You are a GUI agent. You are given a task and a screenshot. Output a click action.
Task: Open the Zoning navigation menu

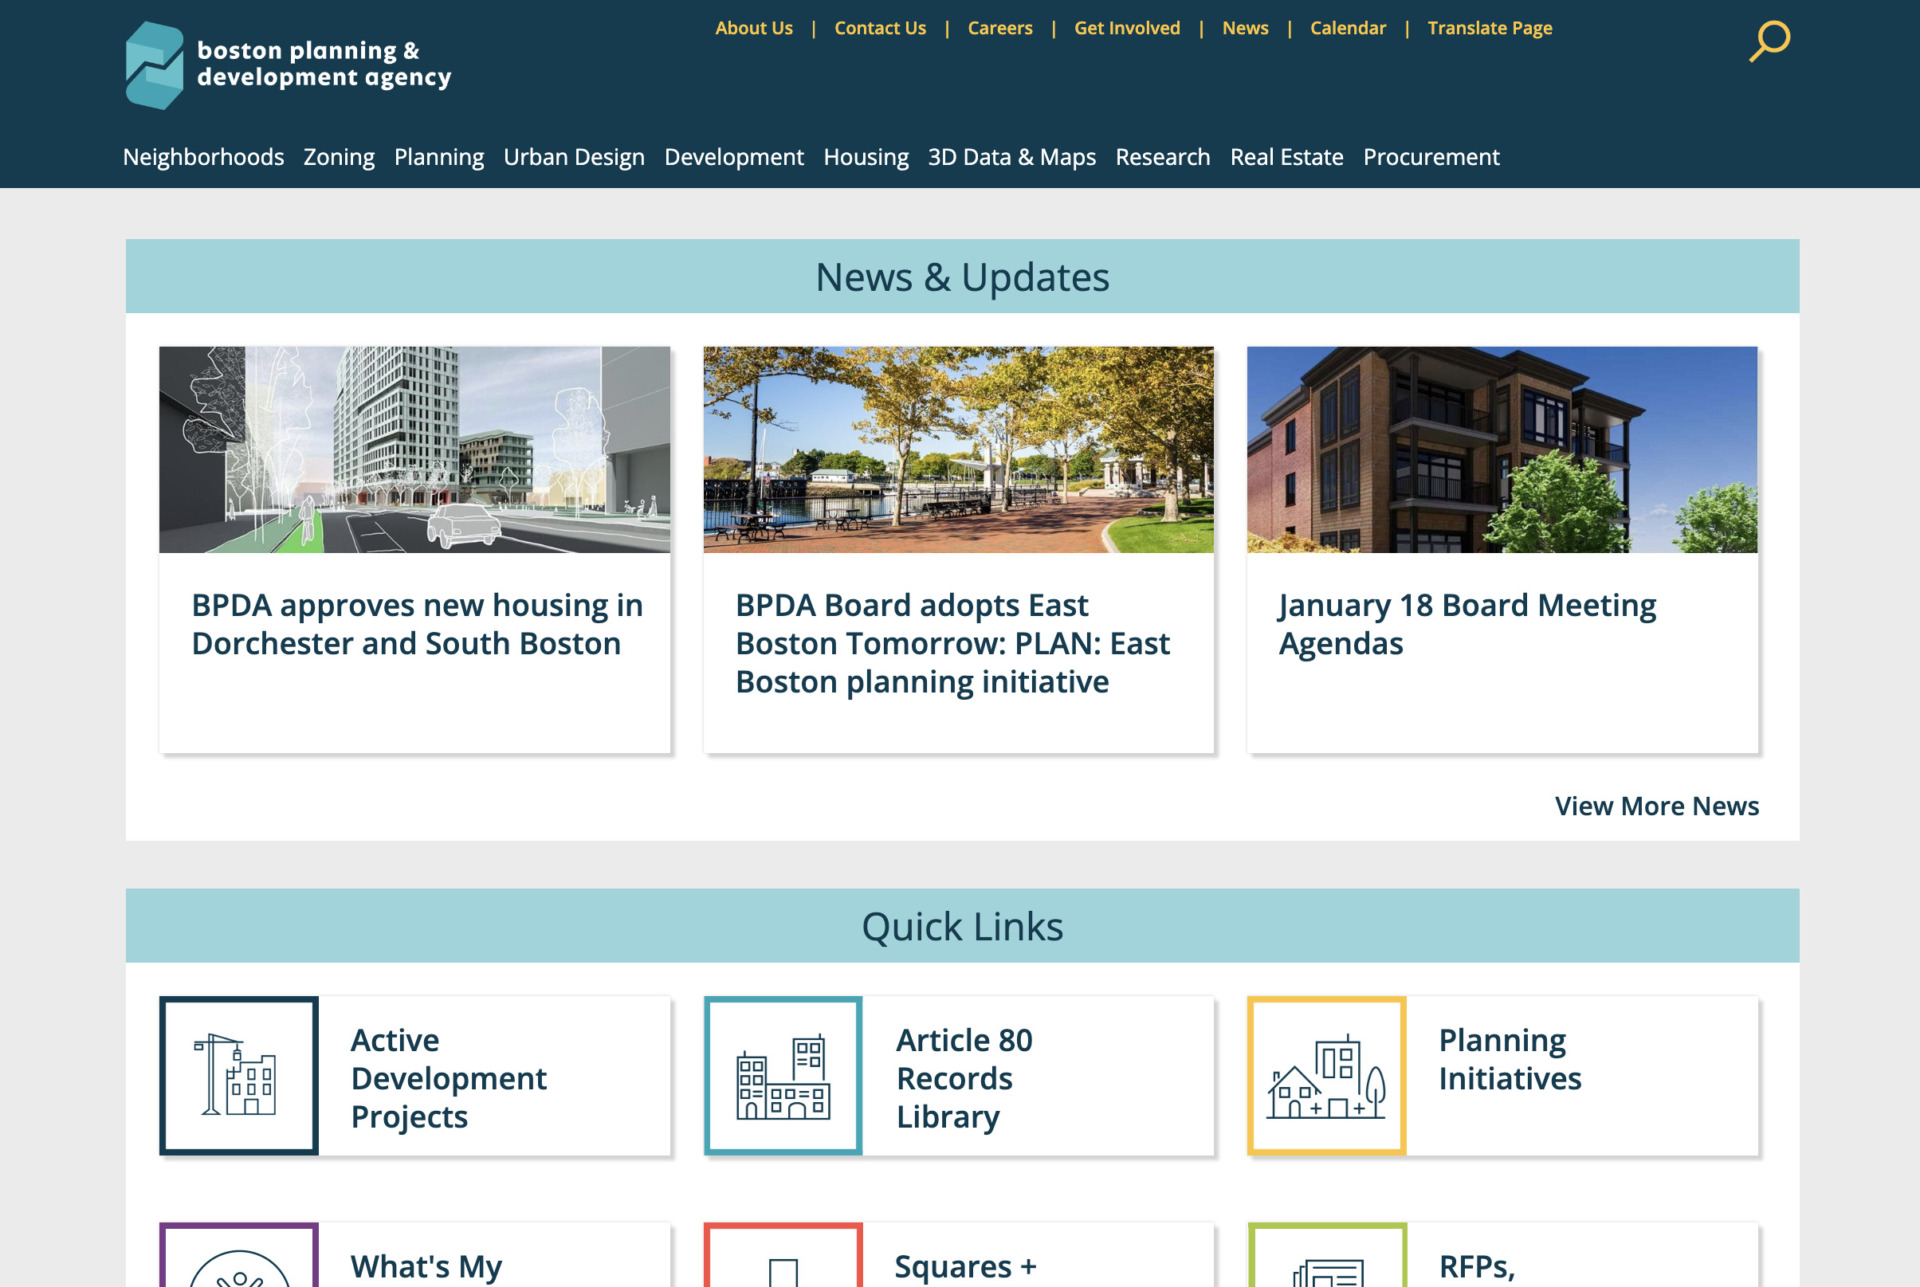coord(339,157)
